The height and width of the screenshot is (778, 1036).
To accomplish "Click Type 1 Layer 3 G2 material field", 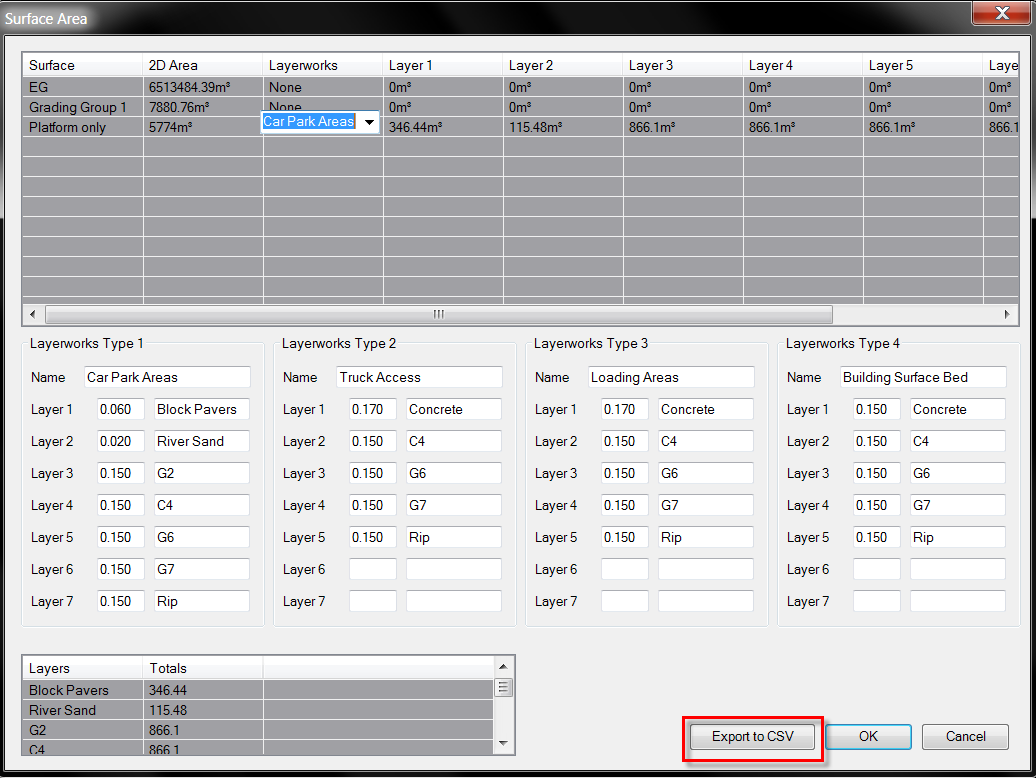I will pos(202,474).
